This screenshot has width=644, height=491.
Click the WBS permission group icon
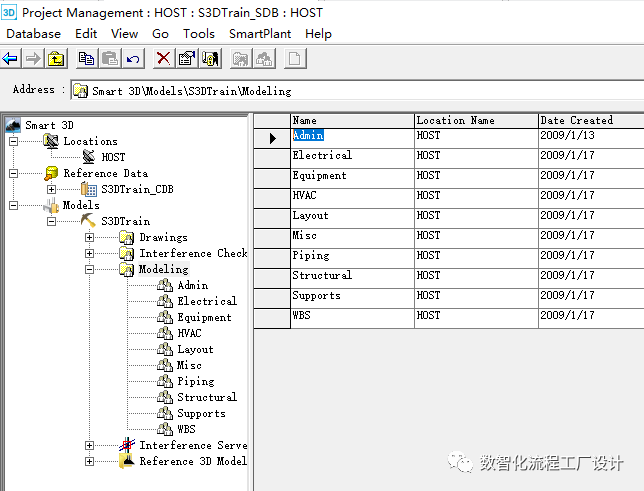pyautogui.click(x=165, y=429)
